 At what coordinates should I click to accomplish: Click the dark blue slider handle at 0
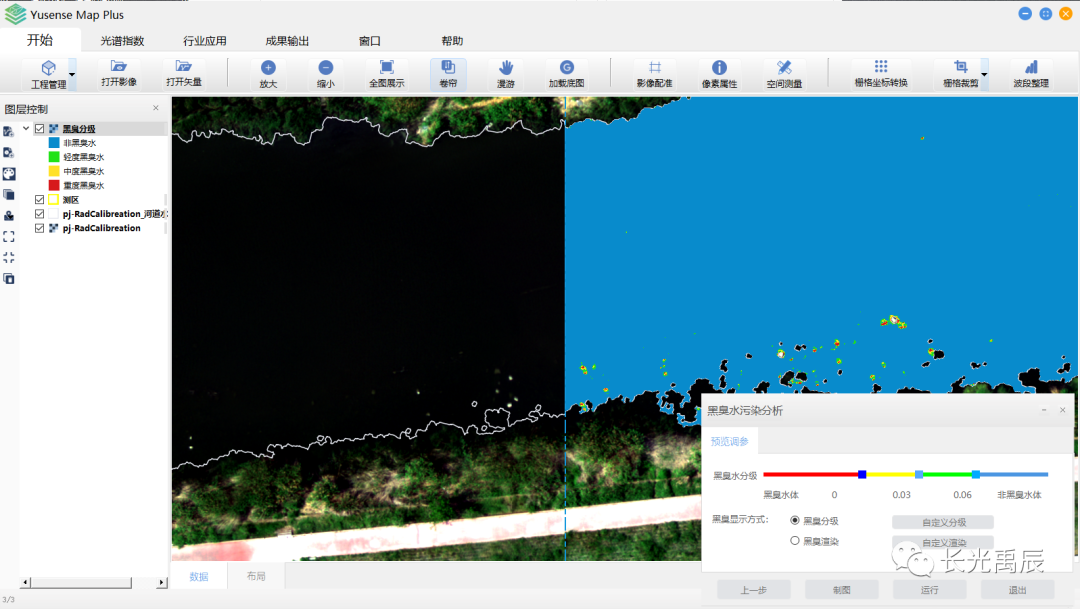[x=862, y=474]
